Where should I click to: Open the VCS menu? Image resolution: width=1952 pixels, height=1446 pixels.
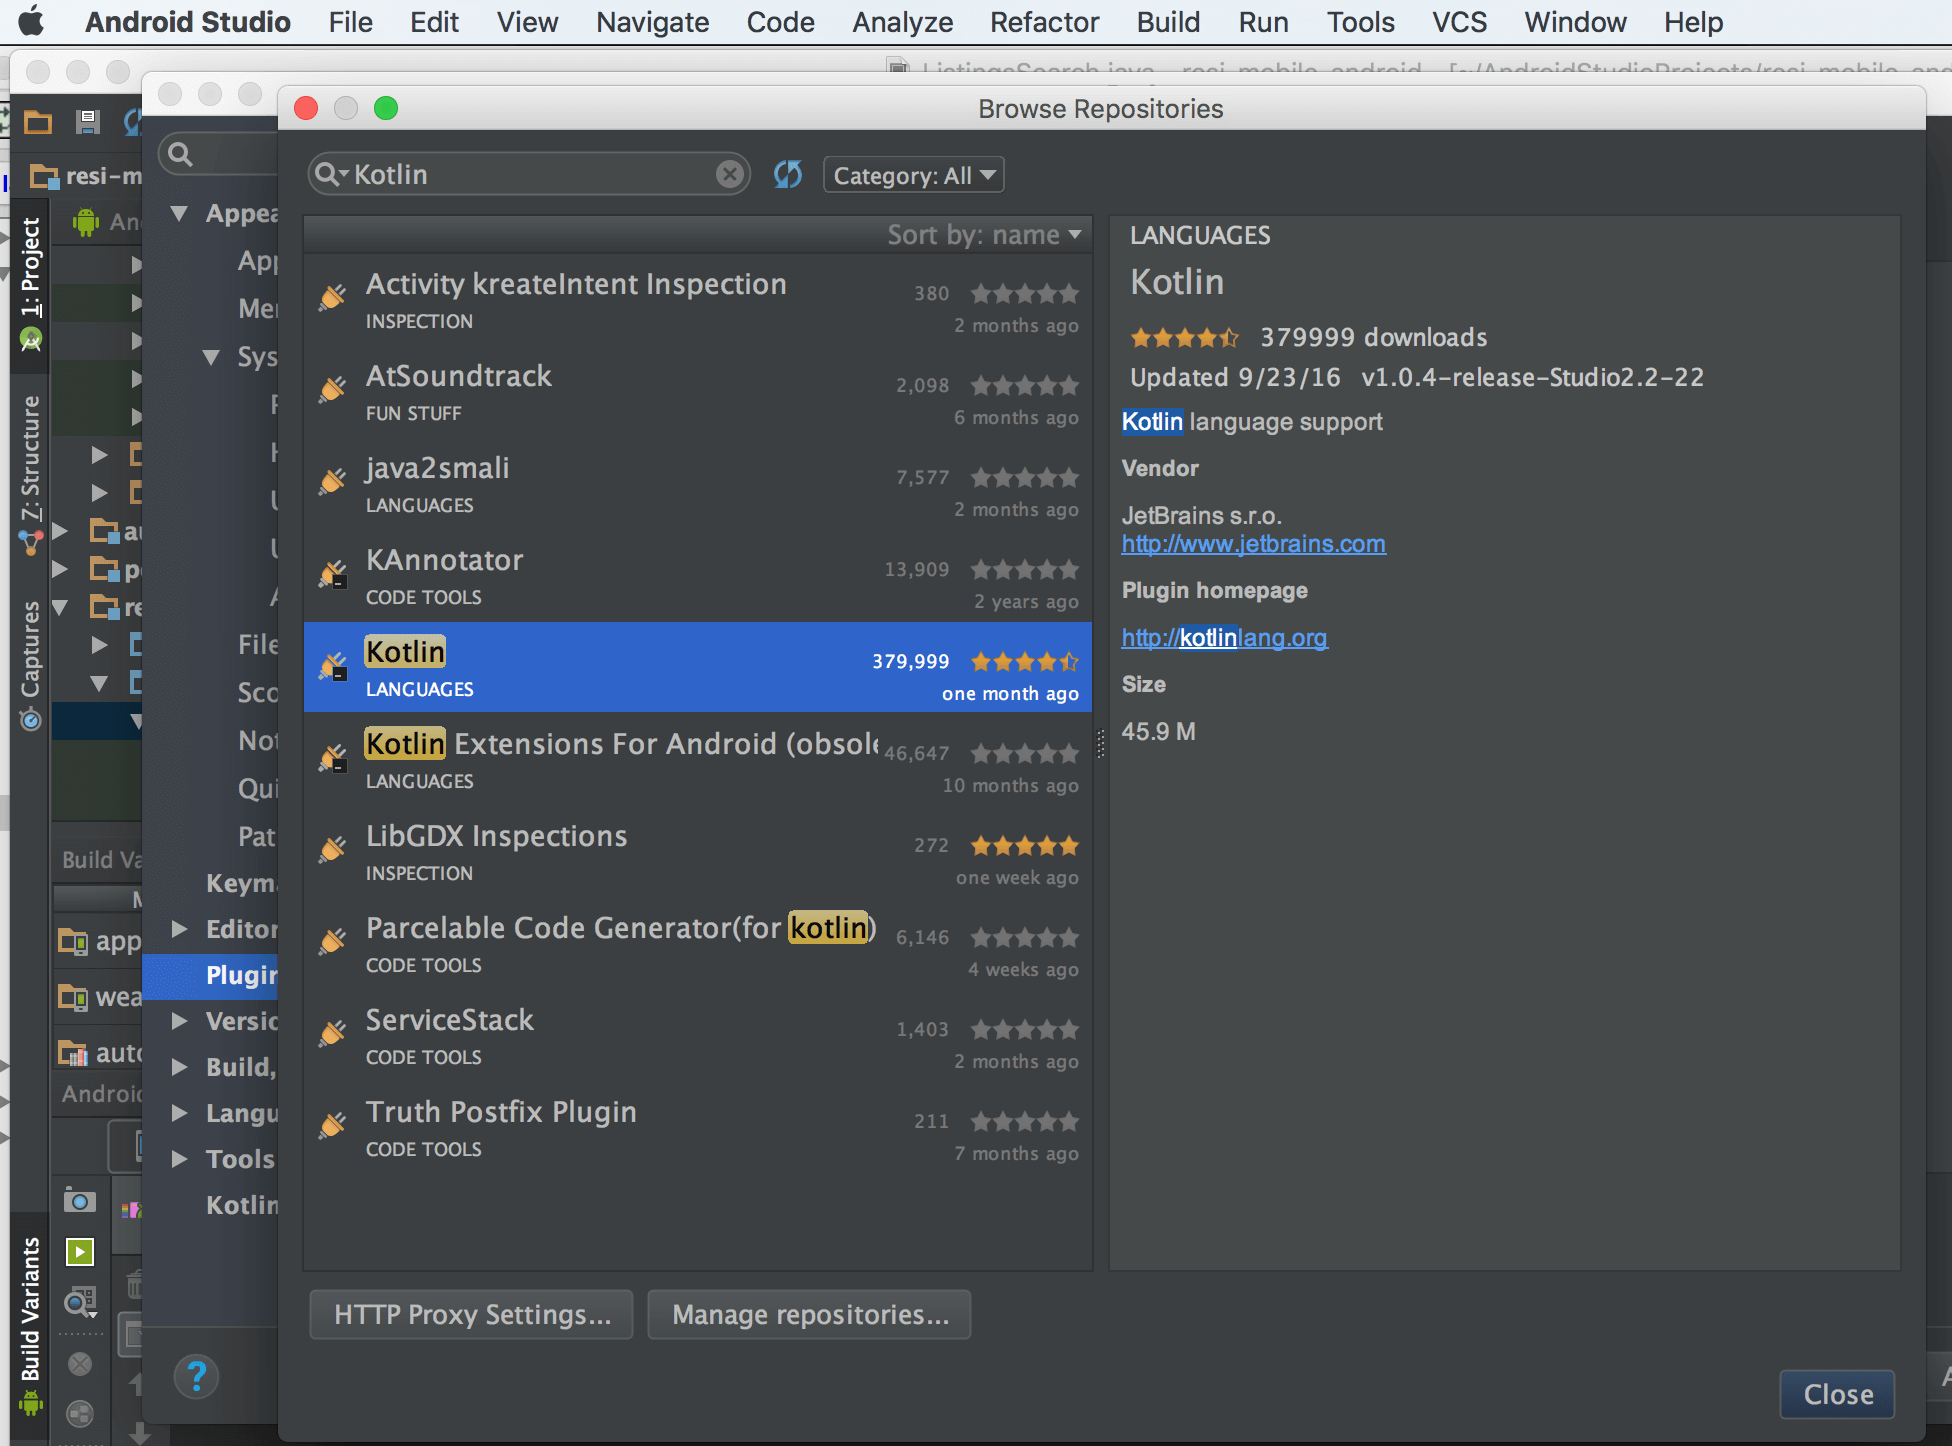click(1459, 22)
